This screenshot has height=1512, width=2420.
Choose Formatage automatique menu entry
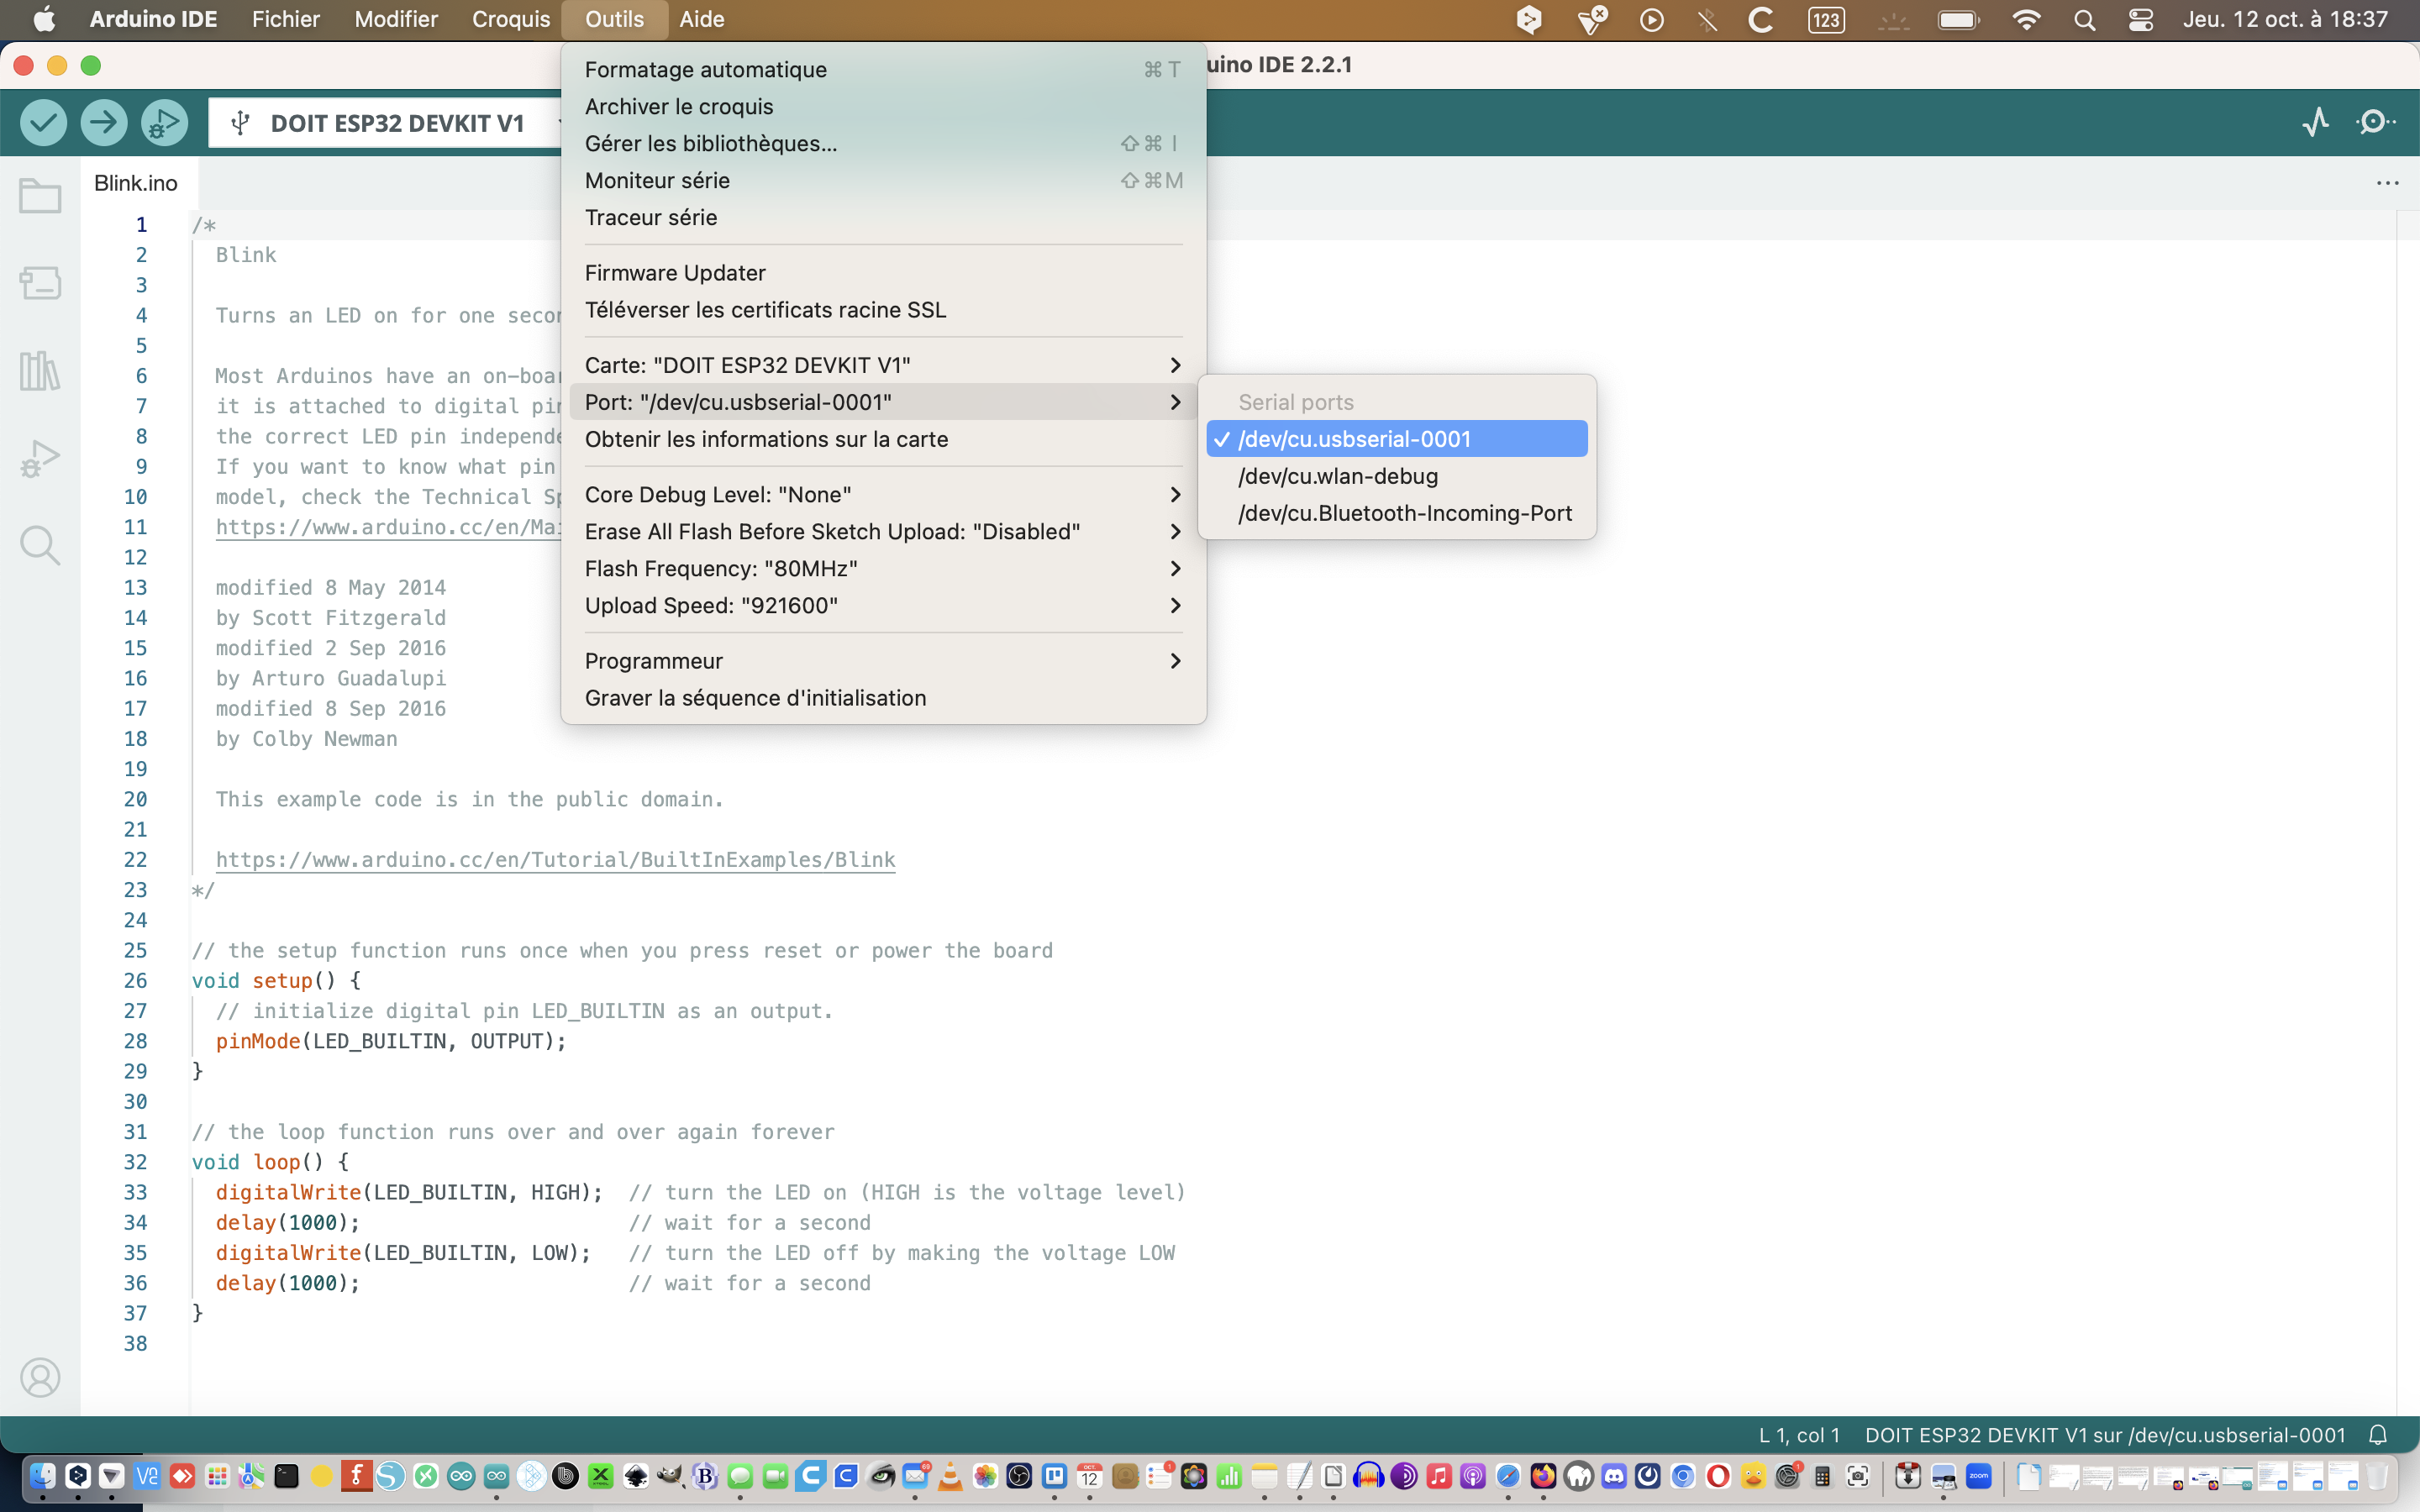(x=705, y=70)
